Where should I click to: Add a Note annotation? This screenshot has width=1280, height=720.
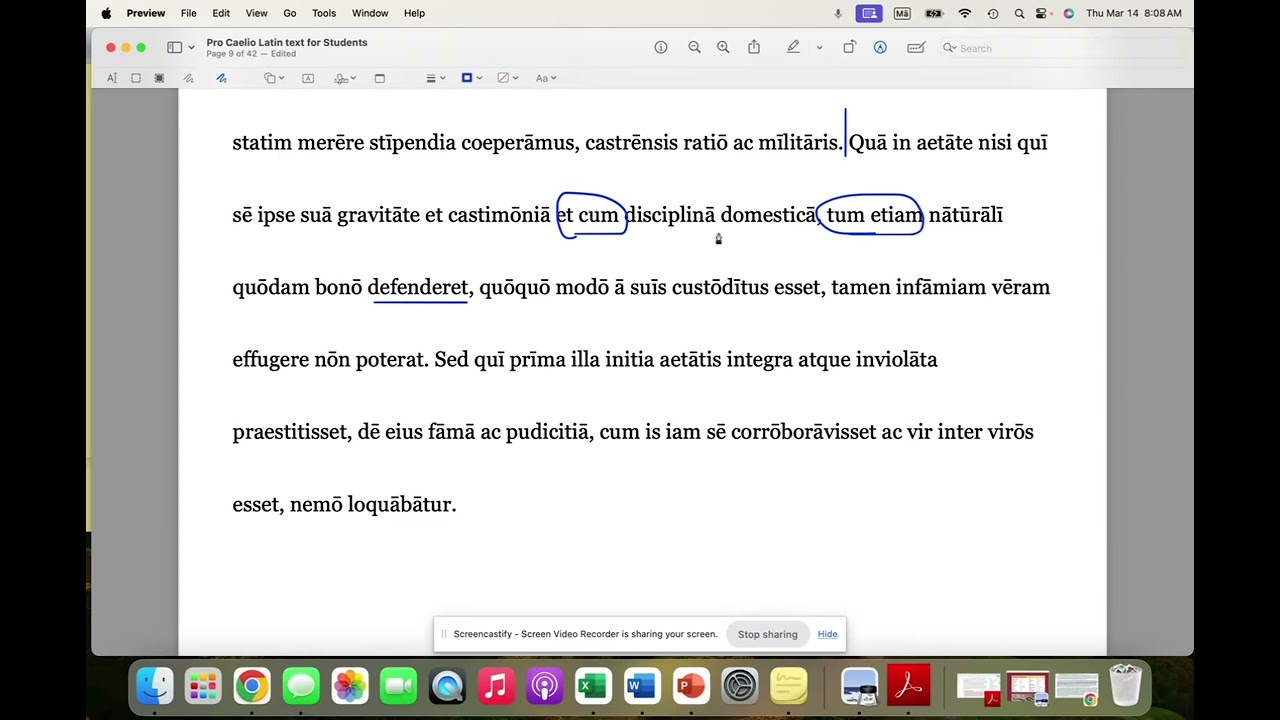379,78
